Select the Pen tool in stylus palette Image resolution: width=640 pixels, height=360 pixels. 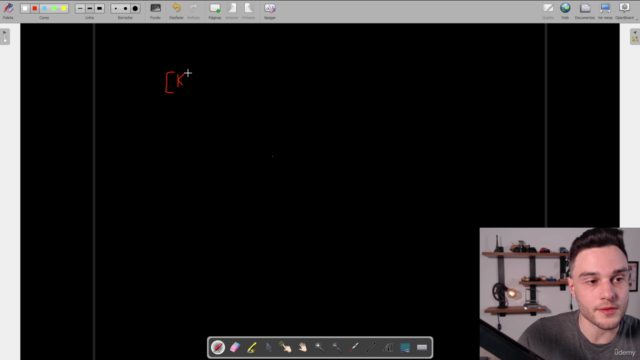click(218, 347)
